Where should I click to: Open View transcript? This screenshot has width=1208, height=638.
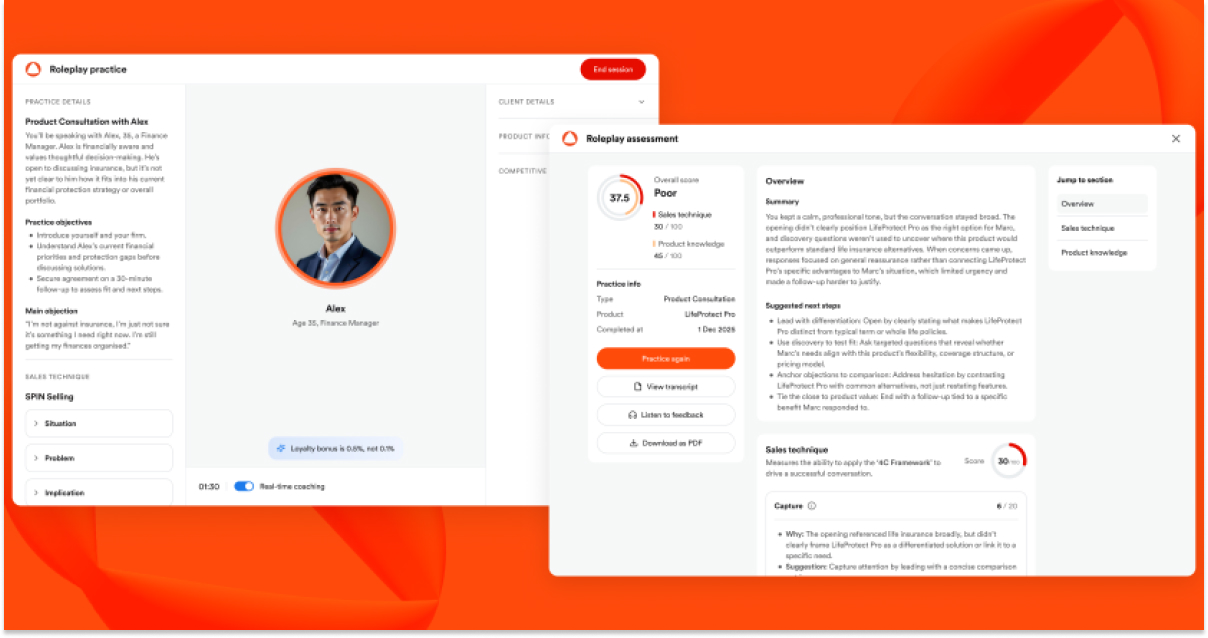click(666, 387)
